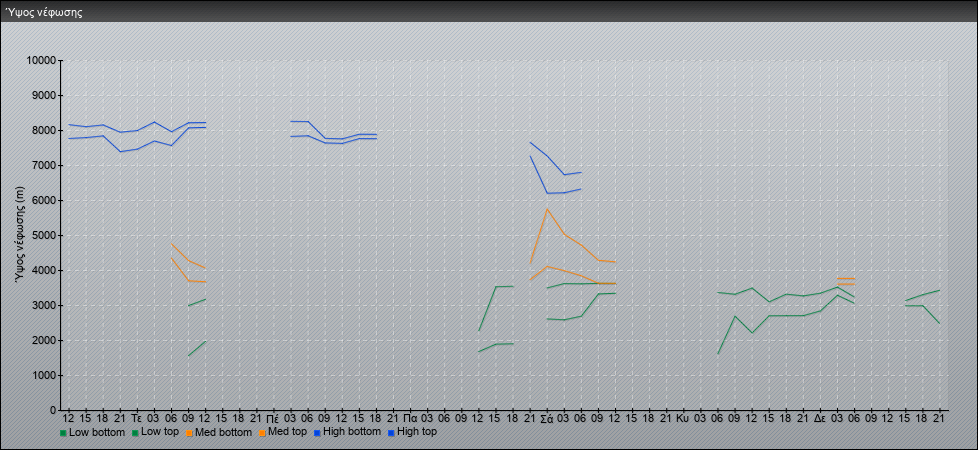Screen dimensions: 978x450
Task: Click the 'Σά' day label on the X axis
Action: tap(546, 418)
